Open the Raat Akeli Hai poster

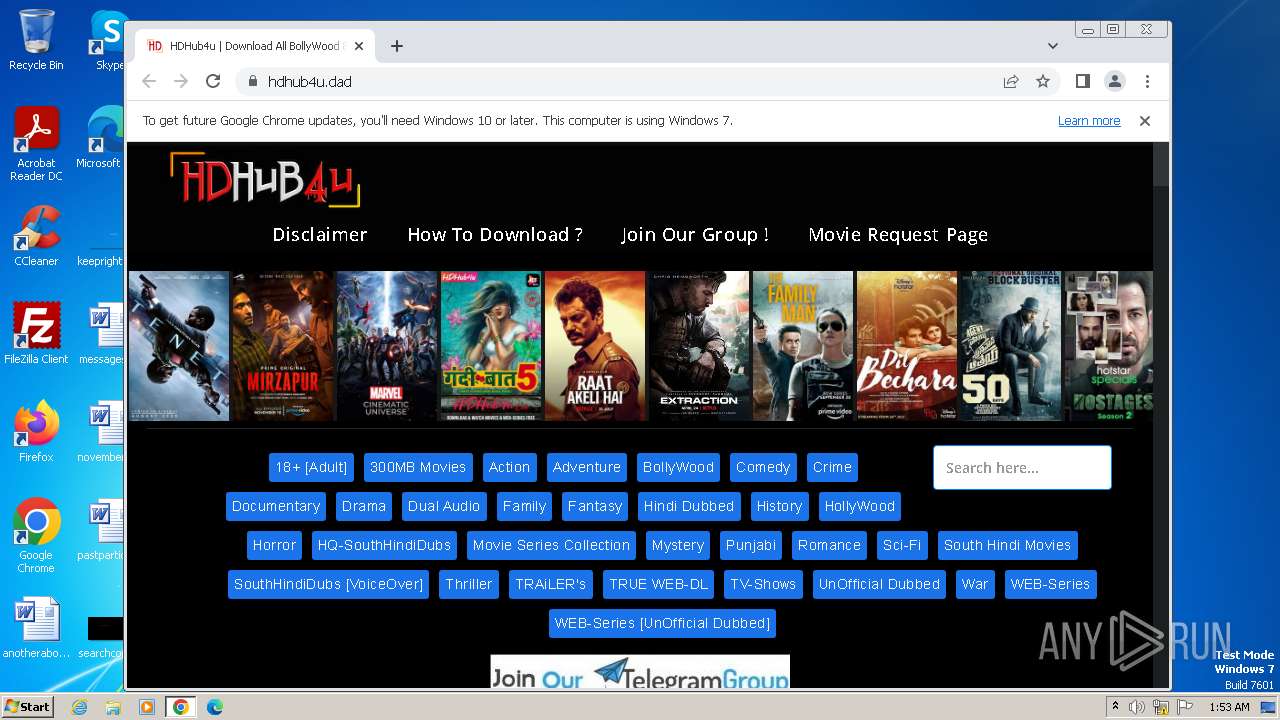[x=595, y=346]
